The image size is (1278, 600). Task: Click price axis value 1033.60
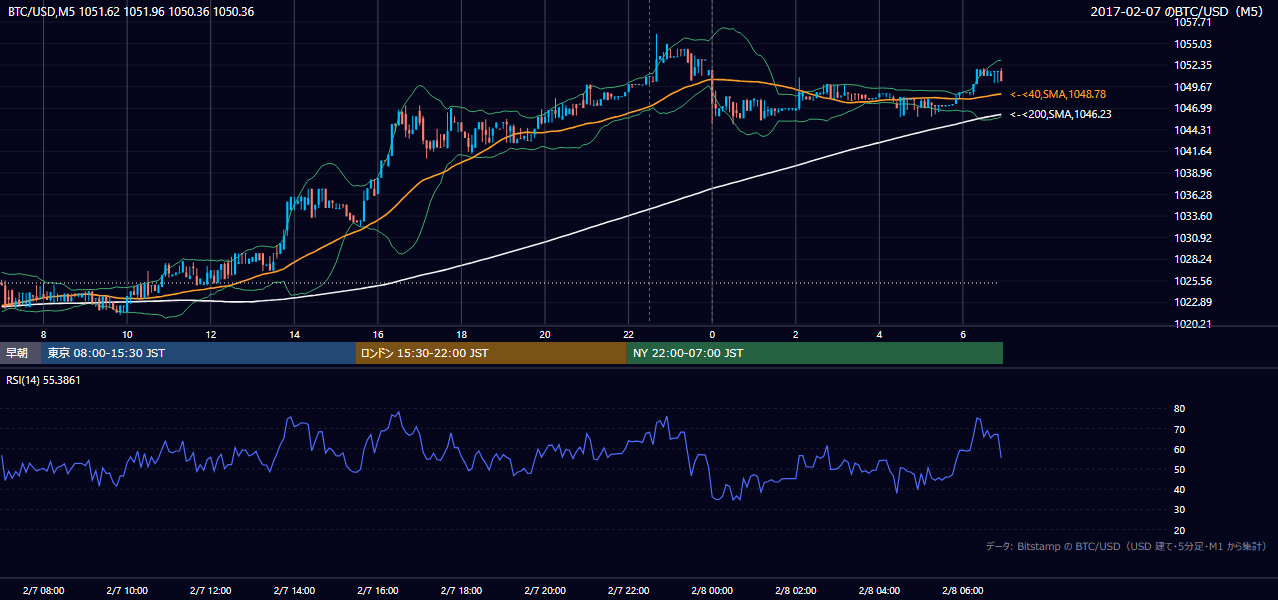click(x=1194, y=216)
